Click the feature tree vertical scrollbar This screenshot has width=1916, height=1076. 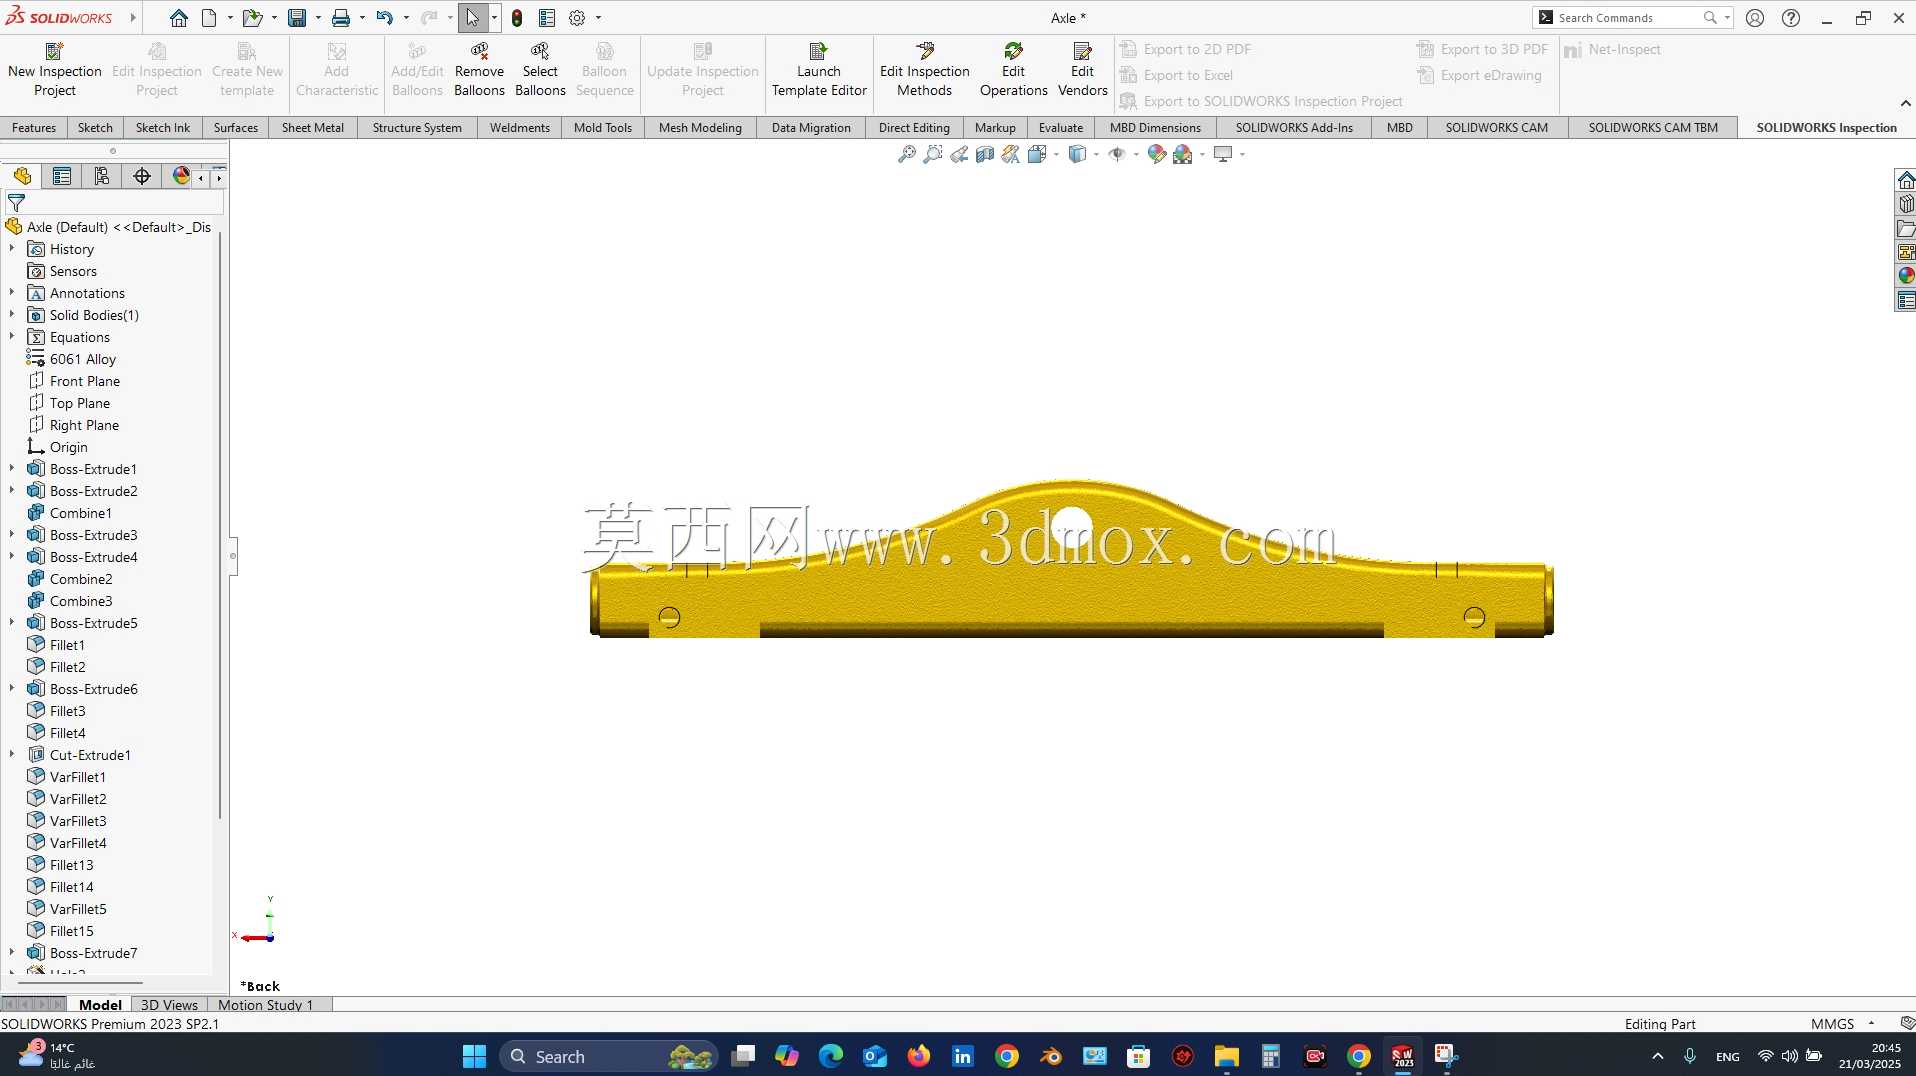click(x=220, y=526)
